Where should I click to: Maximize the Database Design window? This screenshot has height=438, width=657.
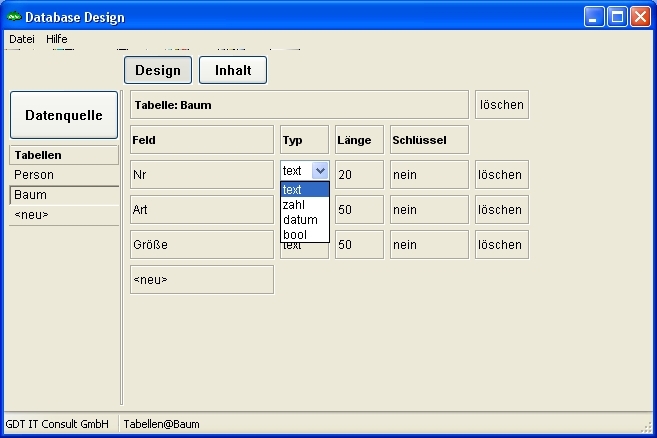618,17
